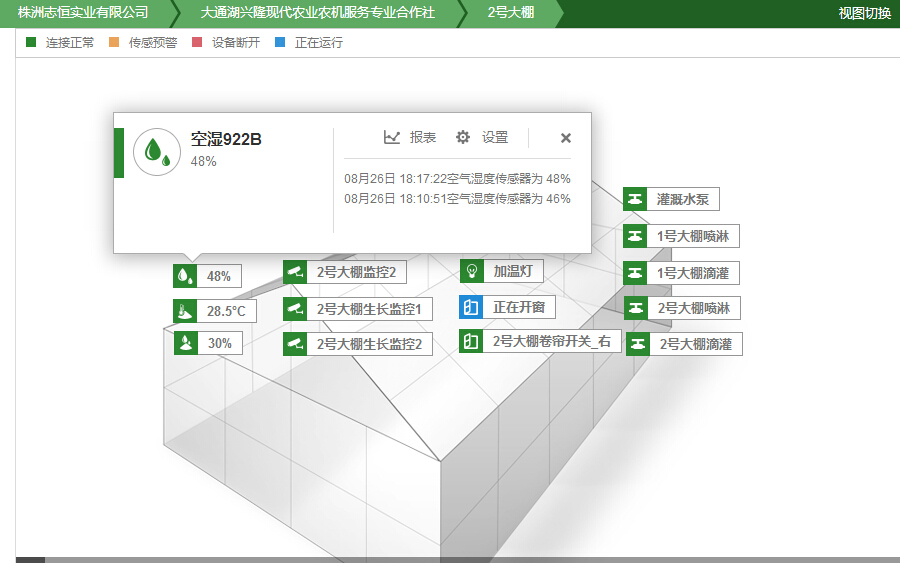Click the 灌溉水泵 valve icon
This screenshot has height=563, width=900.
(x=635, y=199)
